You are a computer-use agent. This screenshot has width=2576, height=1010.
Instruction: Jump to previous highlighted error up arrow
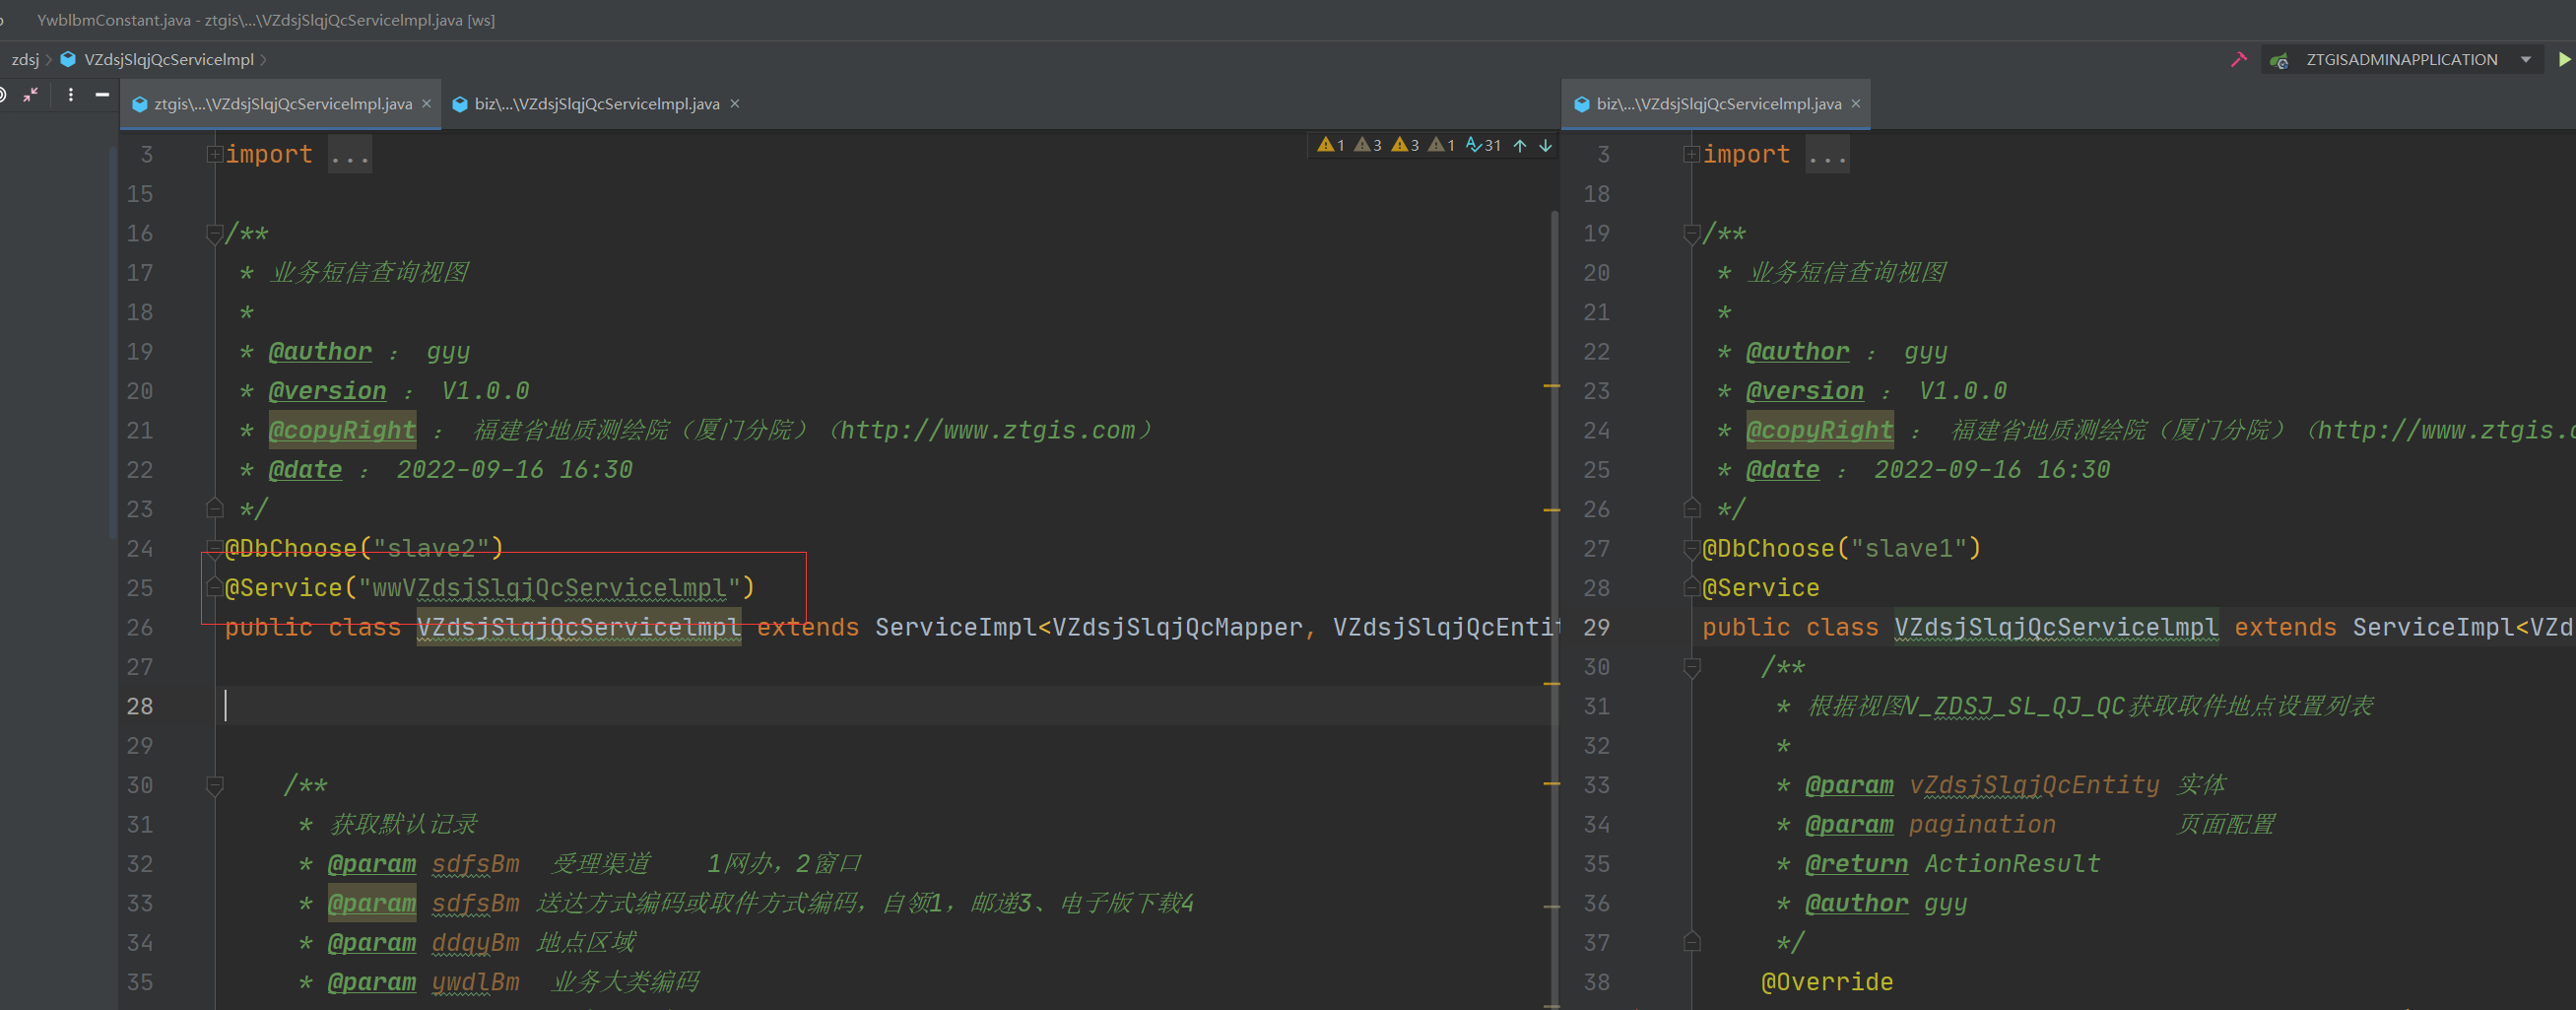coord(1520,146)
